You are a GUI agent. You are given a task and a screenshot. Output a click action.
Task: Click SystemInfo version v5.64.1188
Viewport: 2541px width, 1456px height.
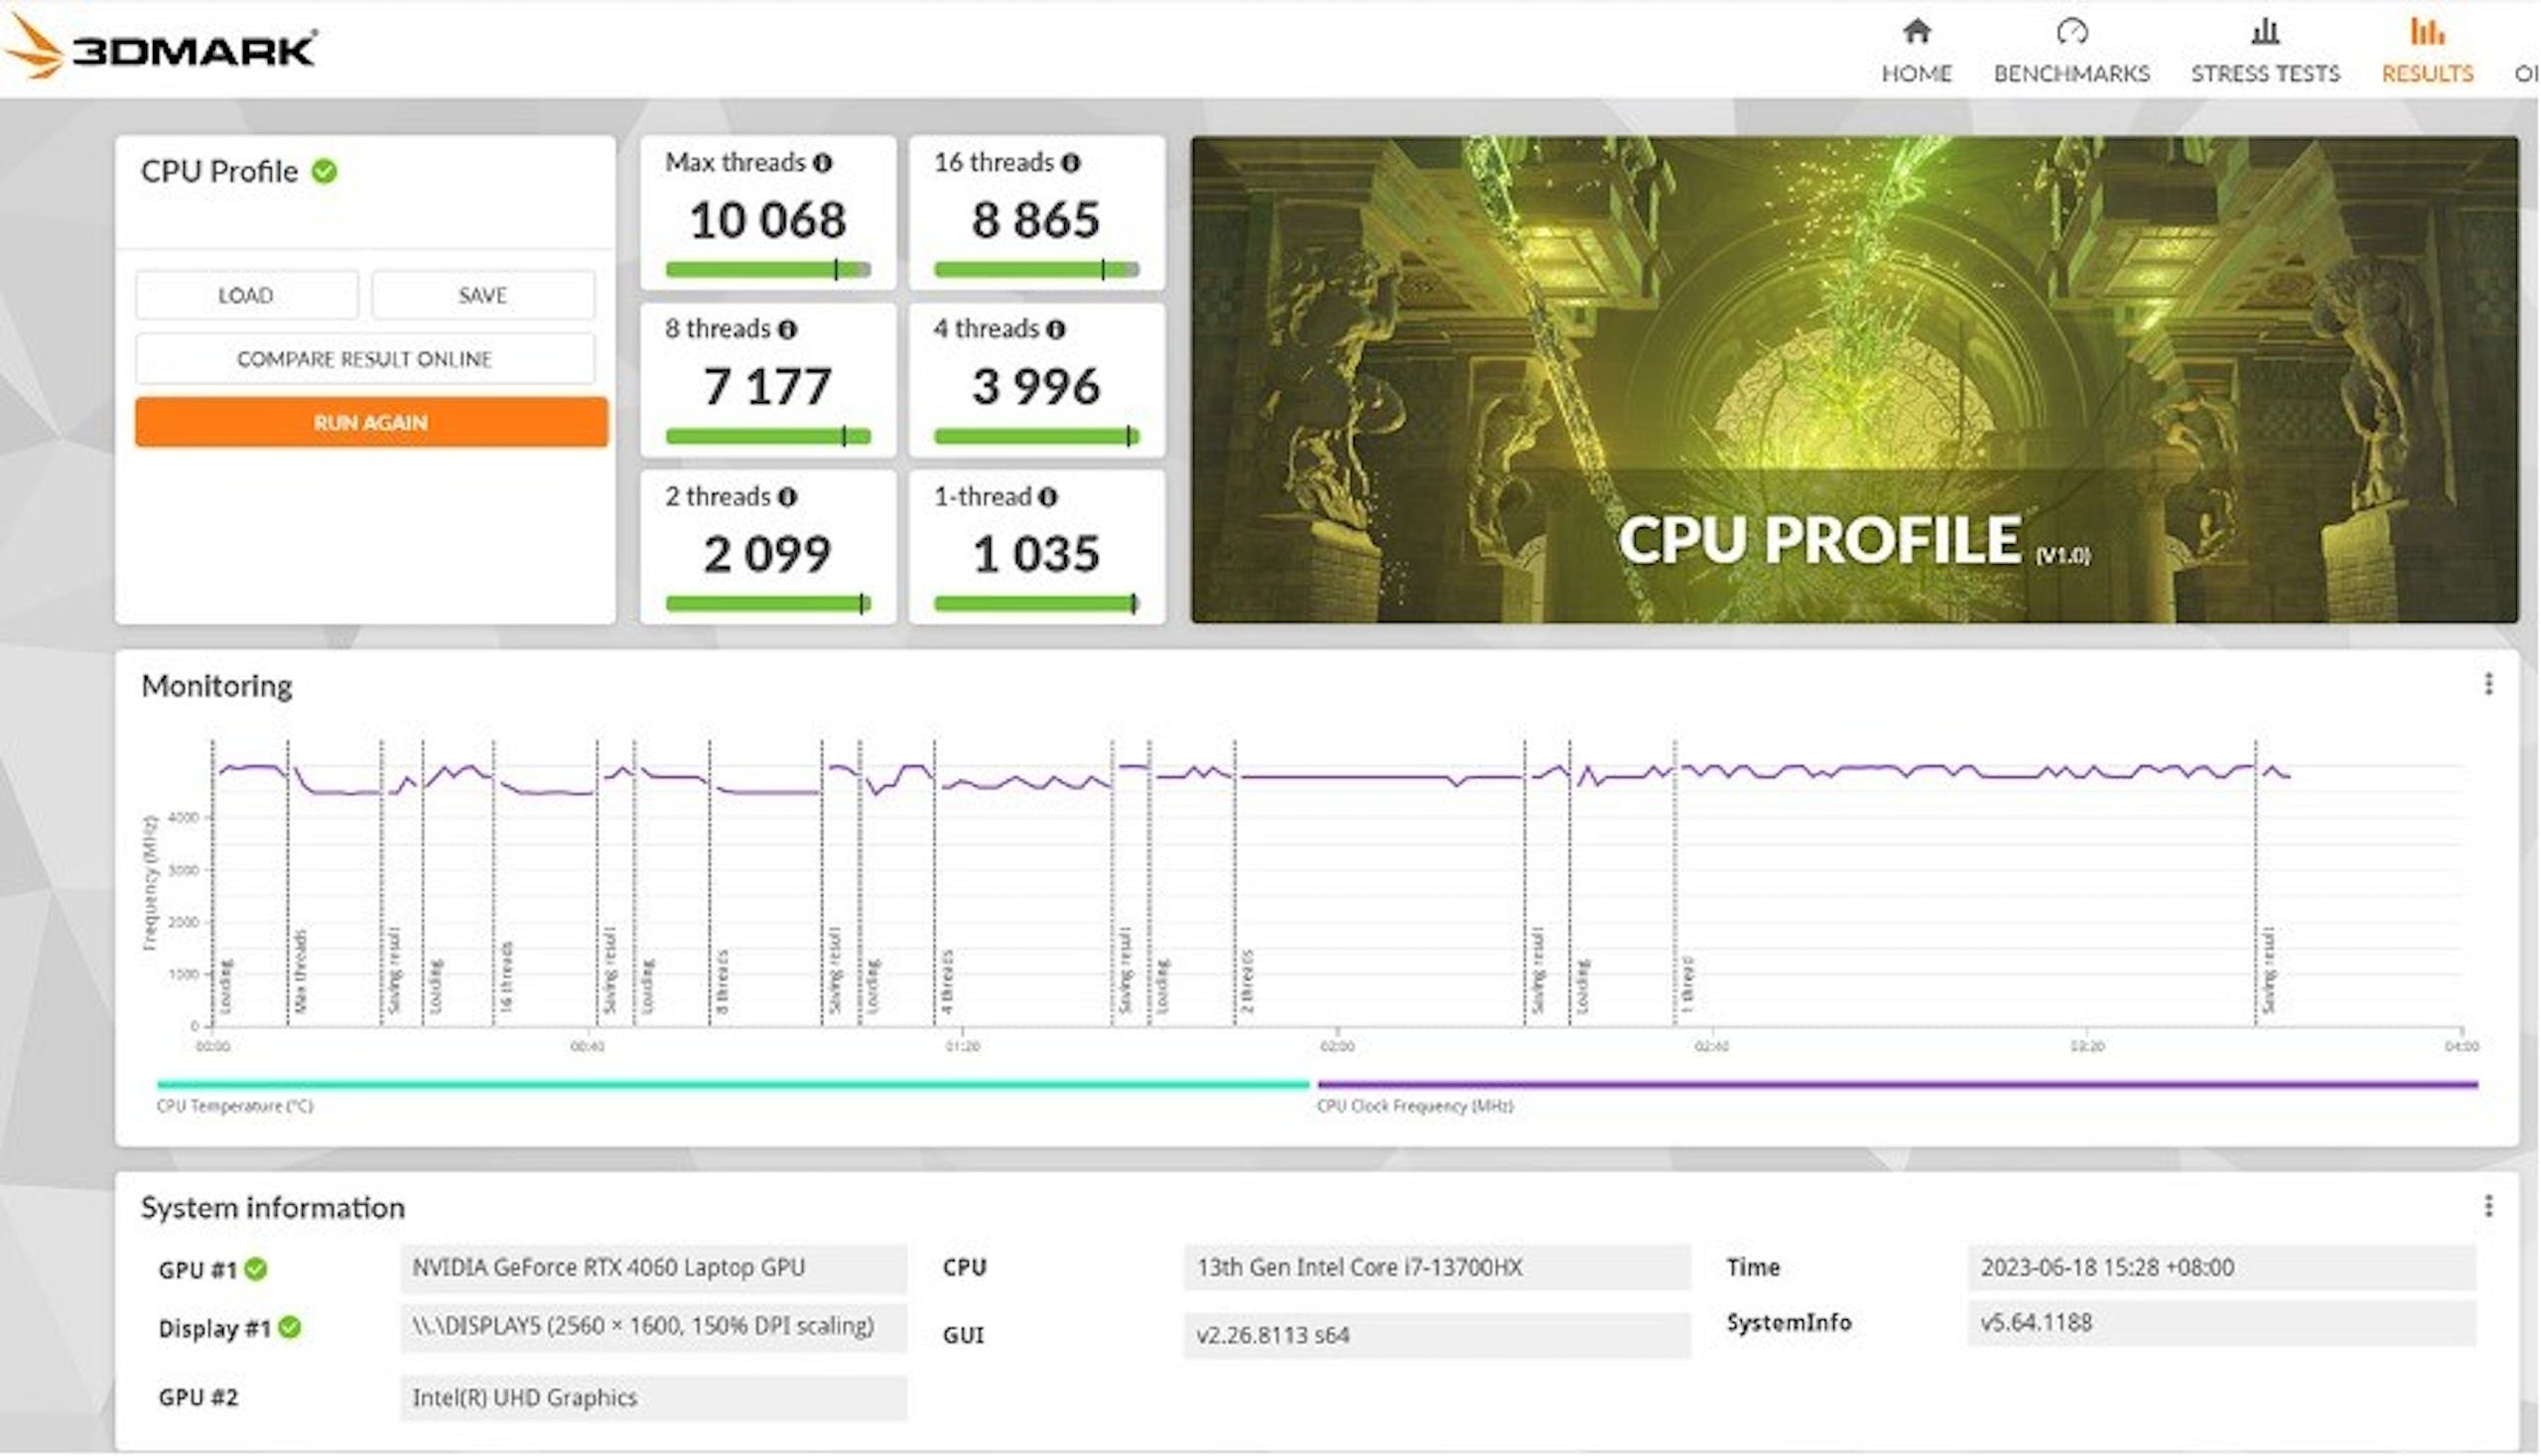tap(2222, 1323)
